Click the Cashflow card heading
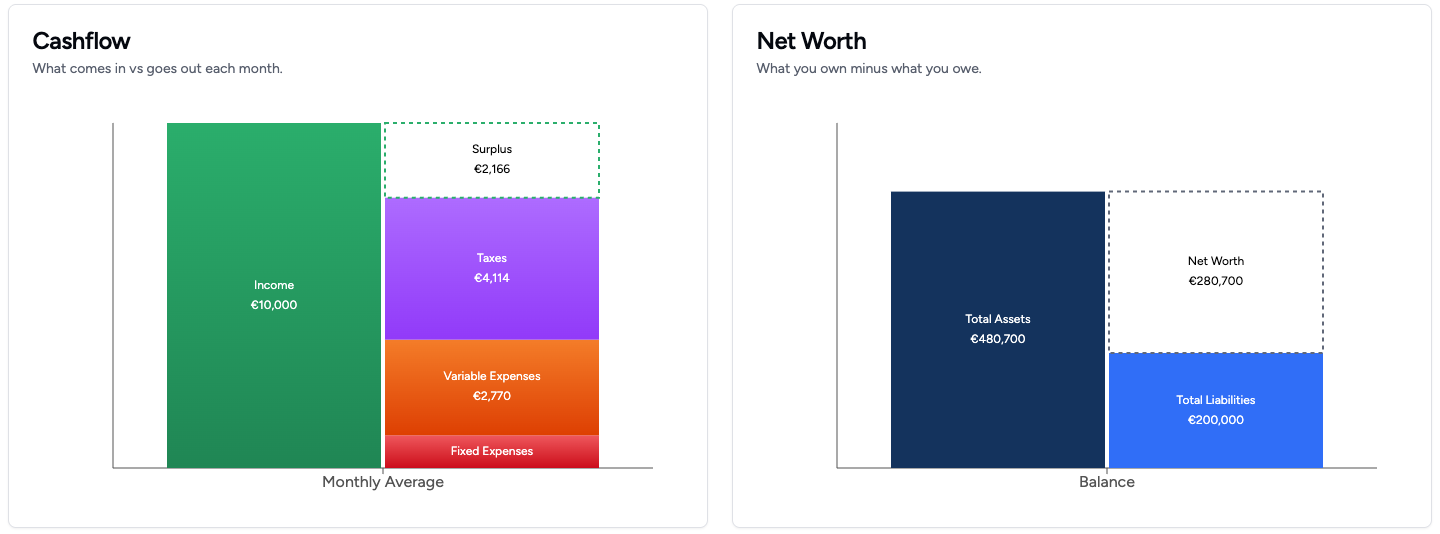Viewport: 1440px width, 534px height. [81, 41]
